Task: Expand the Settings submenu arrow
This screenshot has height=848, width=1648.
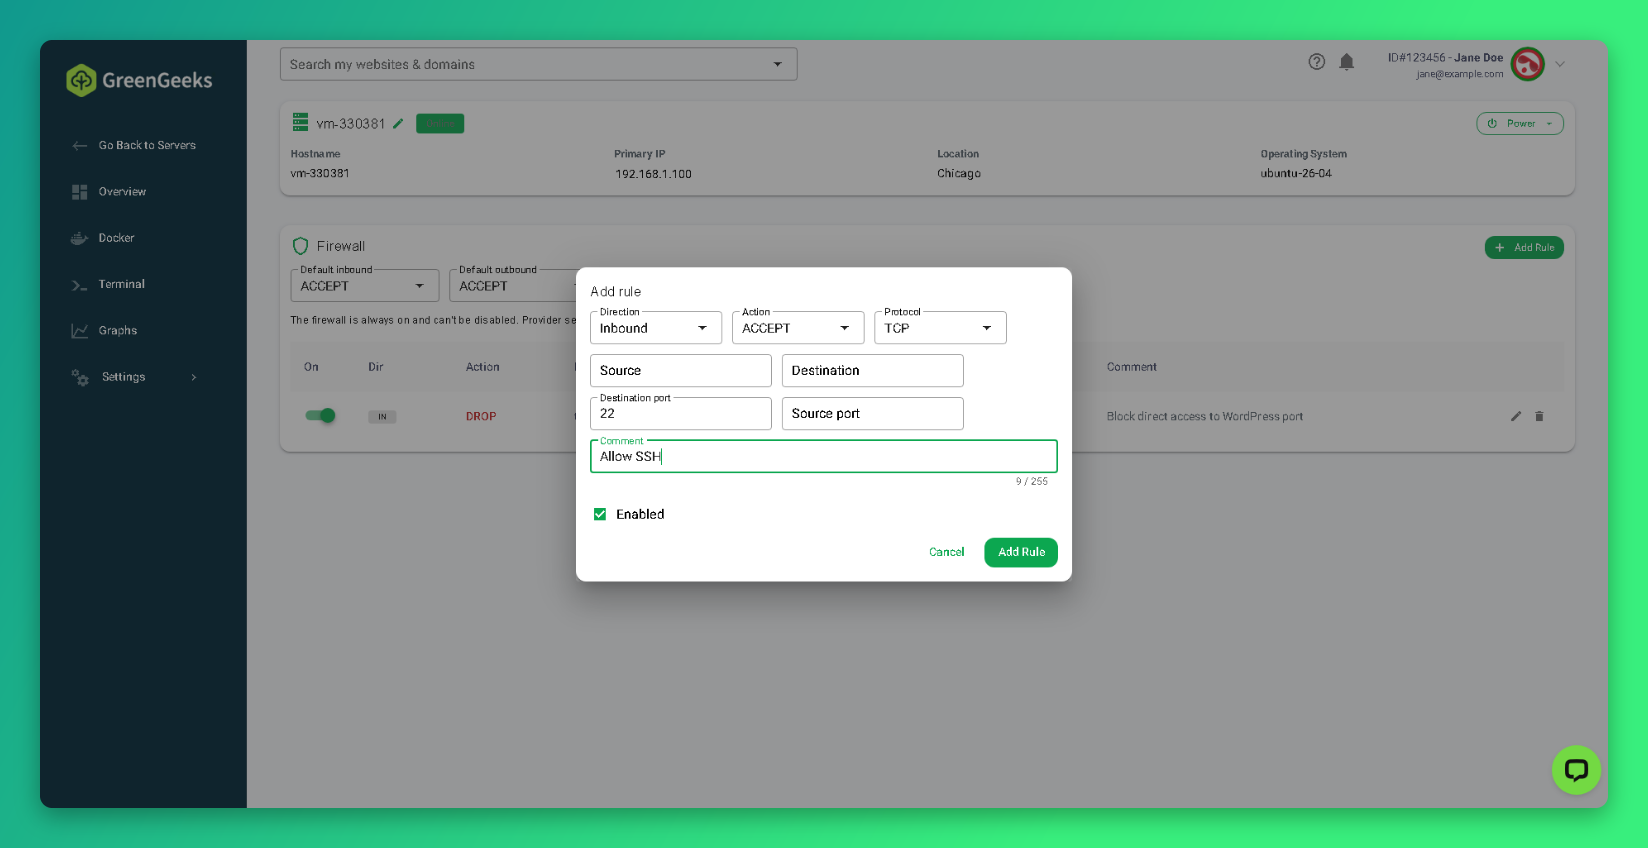Action: coord(194,377)
